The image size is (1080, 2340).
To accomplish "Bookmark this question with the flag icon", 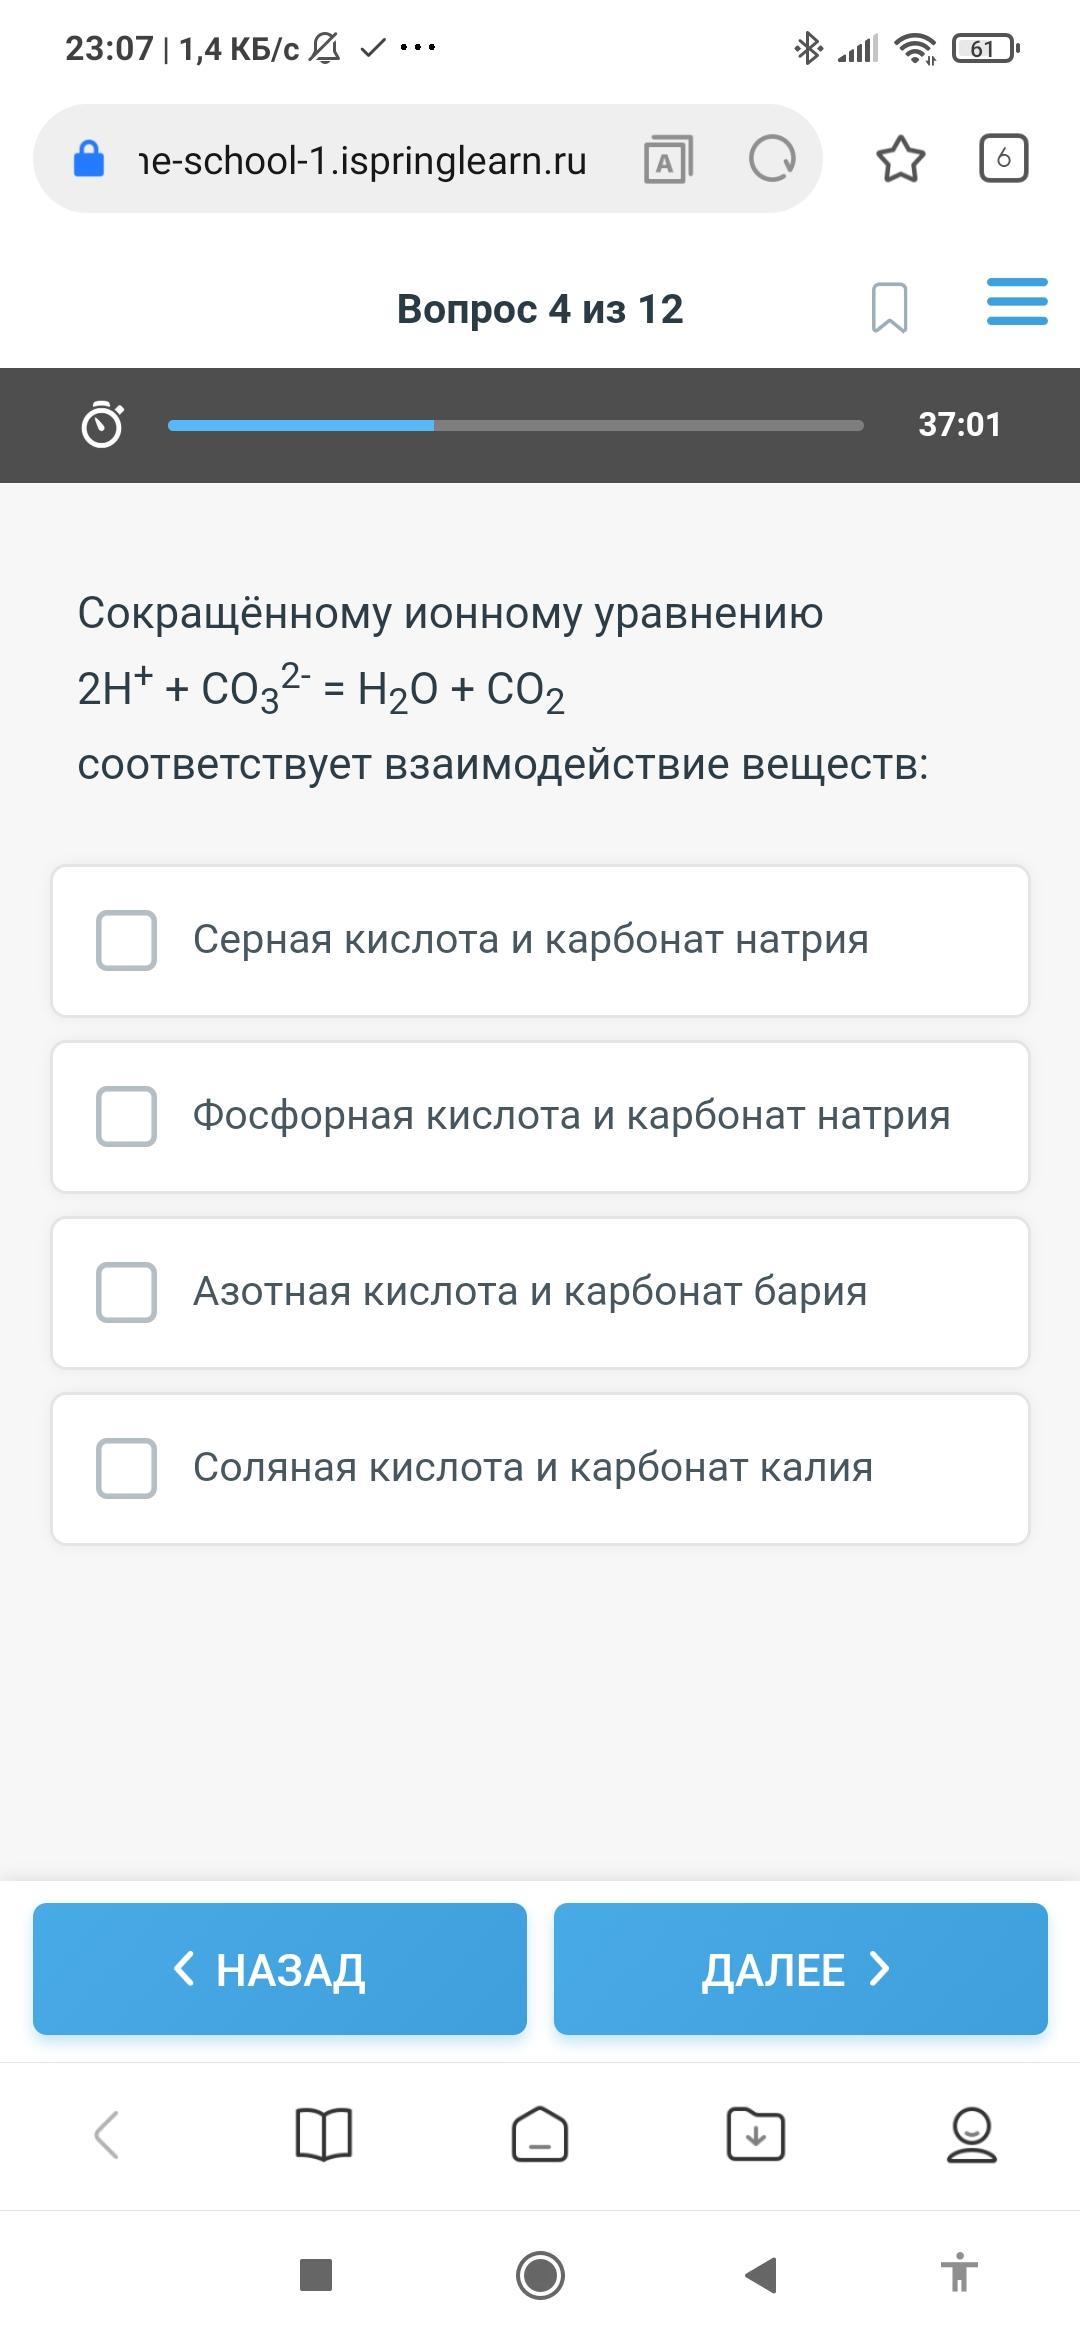I will point(889,307).
